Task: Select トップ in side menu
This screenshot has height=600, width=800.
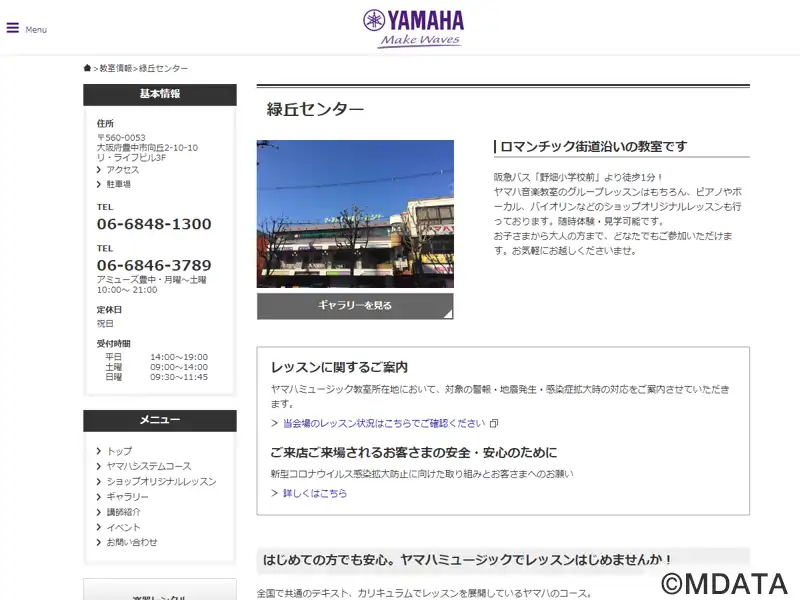Action: tap(119, 451)
